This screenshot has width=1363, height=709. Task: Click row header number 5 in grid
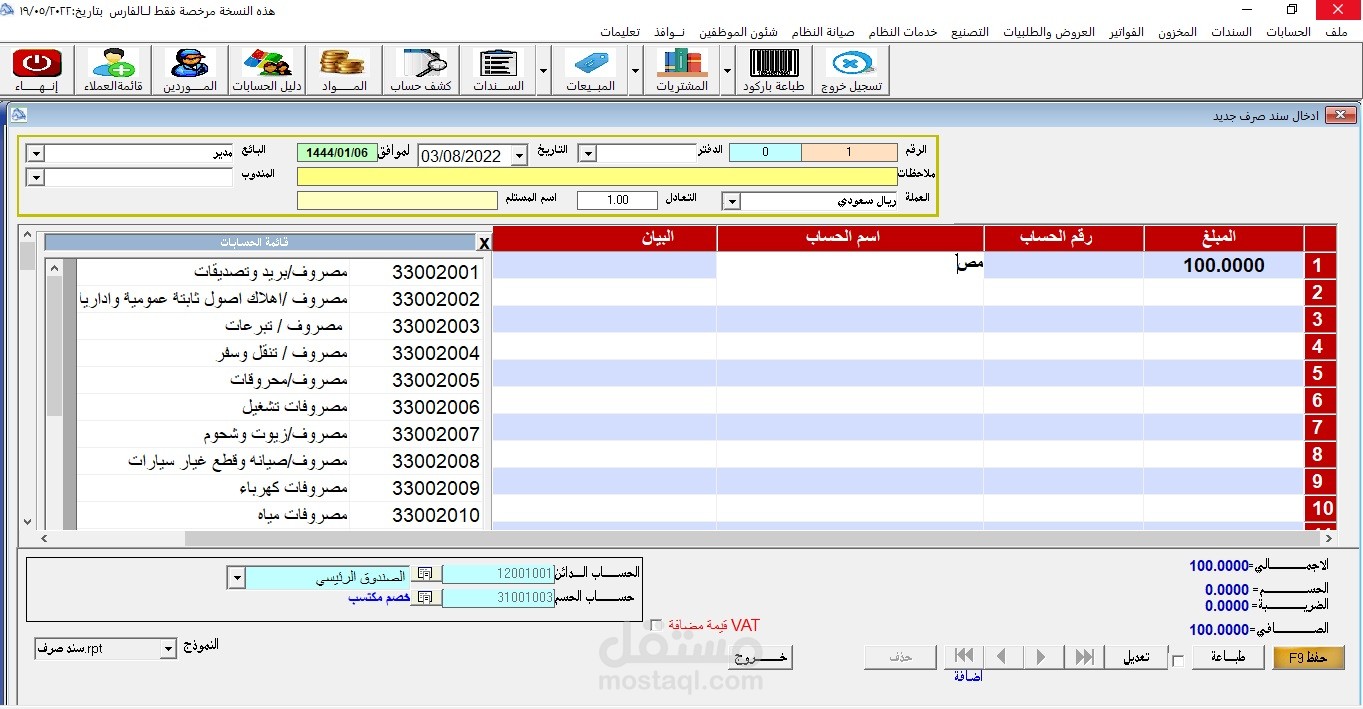1319,373
